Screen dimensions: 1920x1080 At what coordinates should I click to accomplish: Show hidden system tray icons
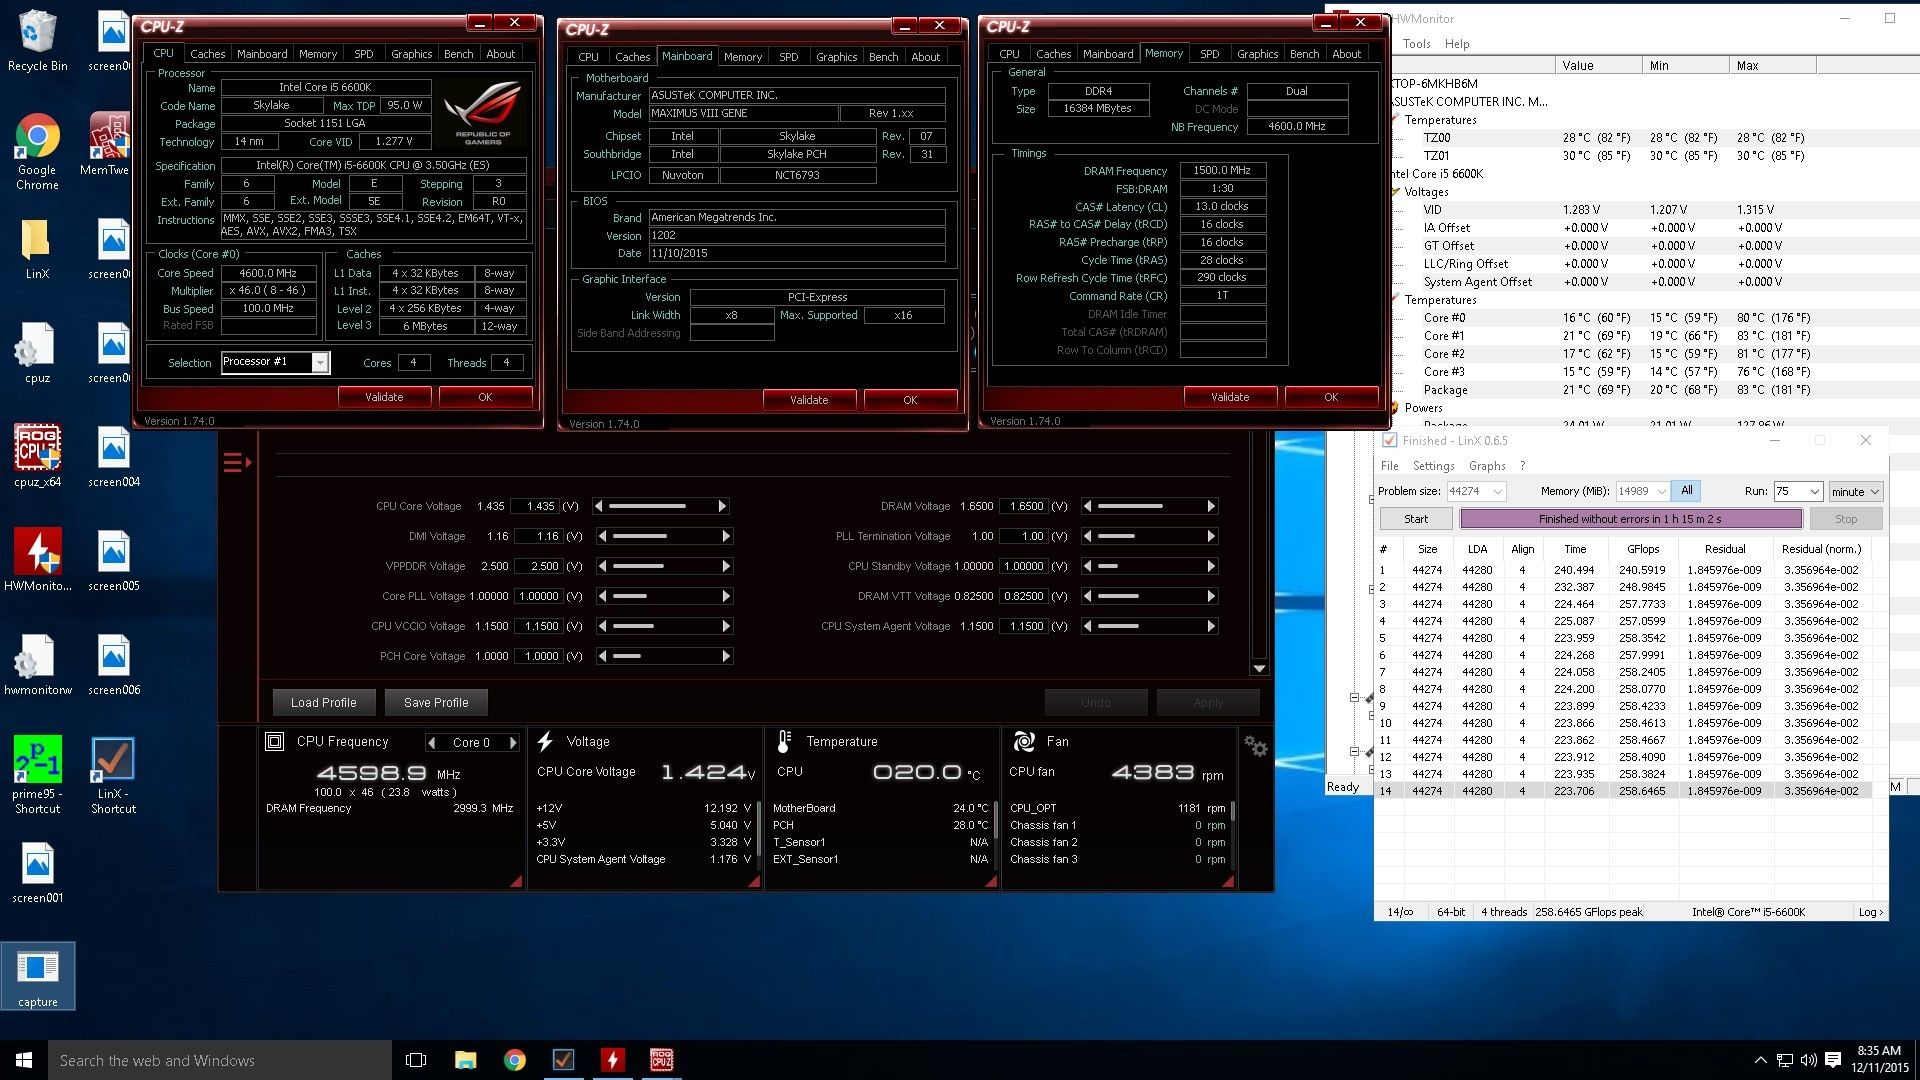pyautogui.click(x=1760, y=1060)
